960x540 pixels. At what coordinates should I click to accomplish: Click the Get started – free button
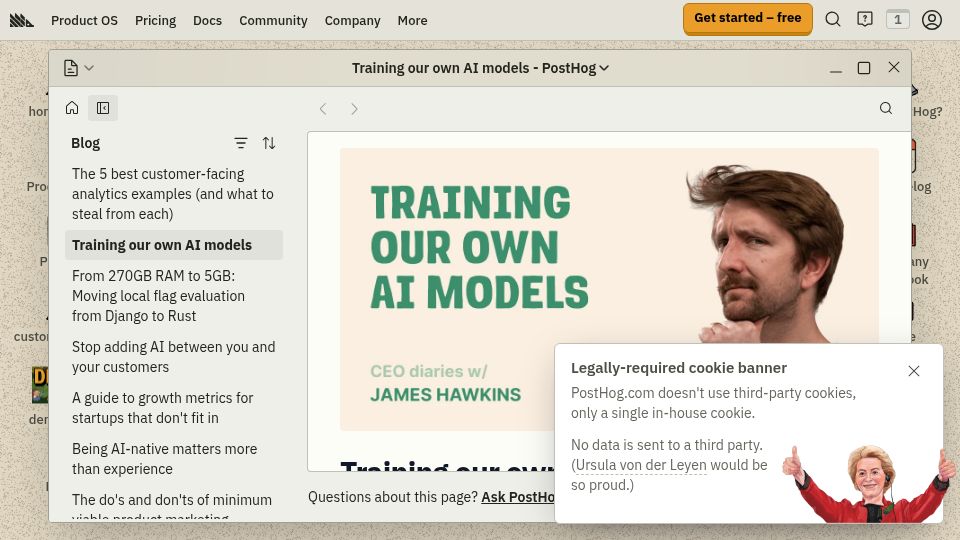[x=748, y=18]
